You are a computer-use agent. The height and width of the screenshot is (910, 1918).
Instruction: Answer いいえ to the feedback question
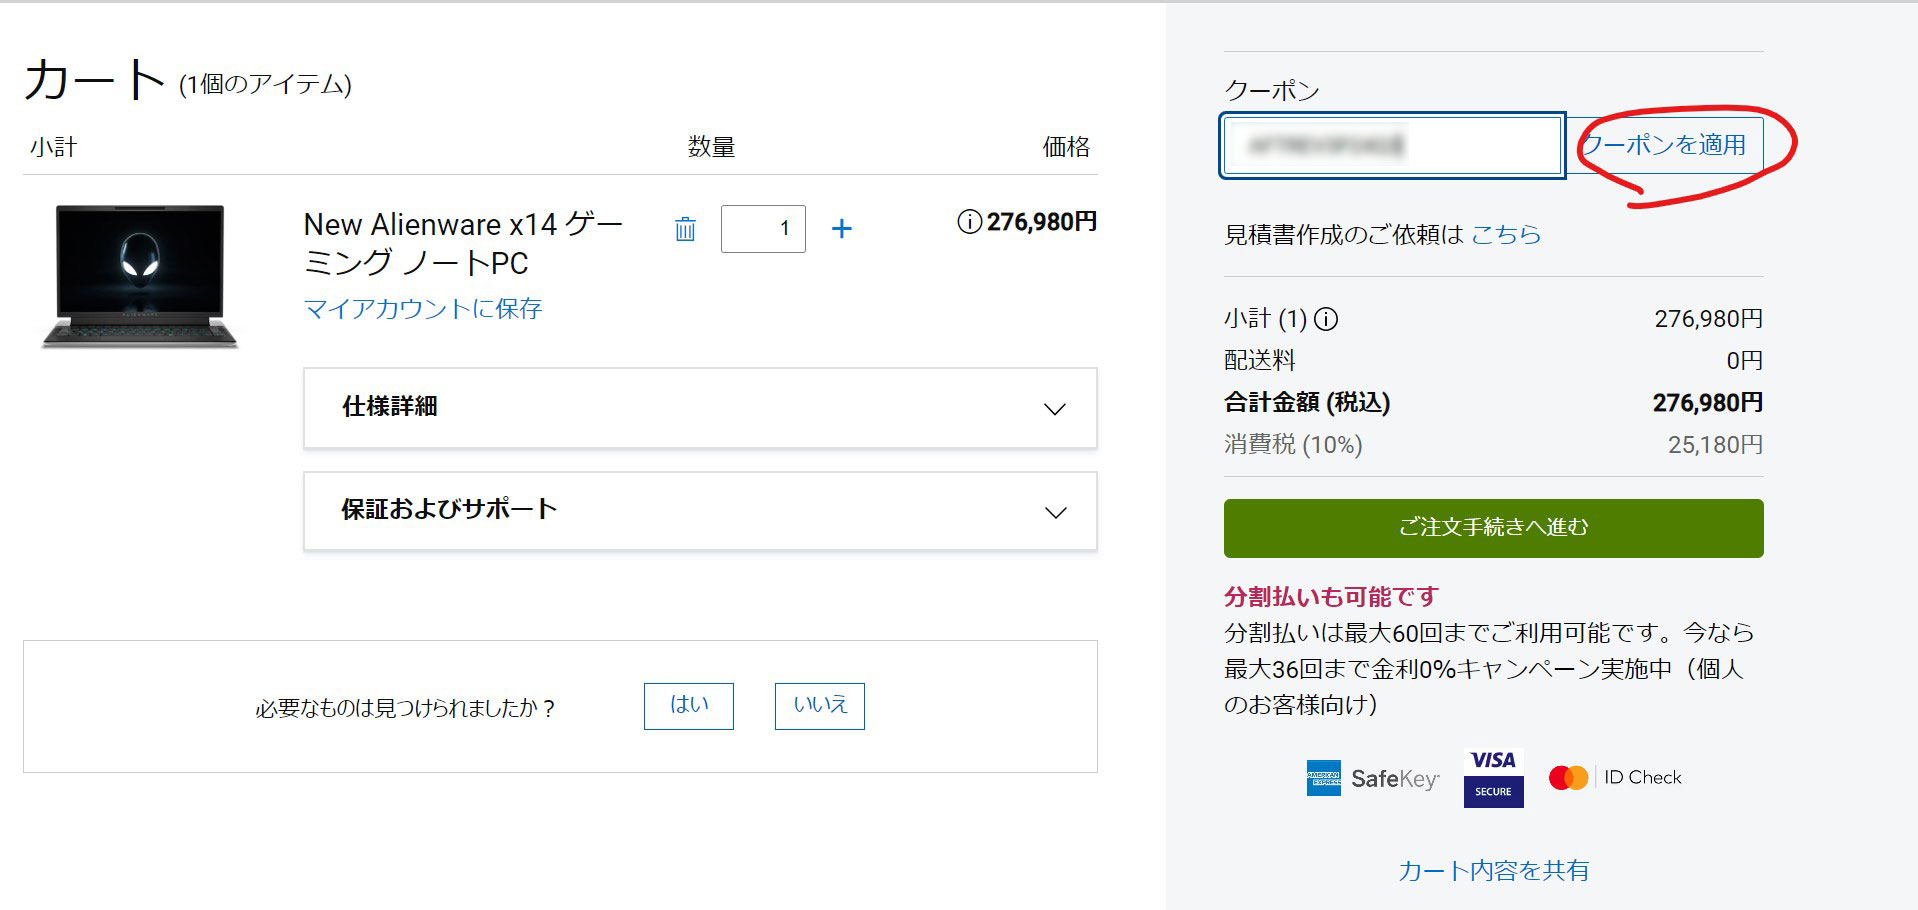820,706
